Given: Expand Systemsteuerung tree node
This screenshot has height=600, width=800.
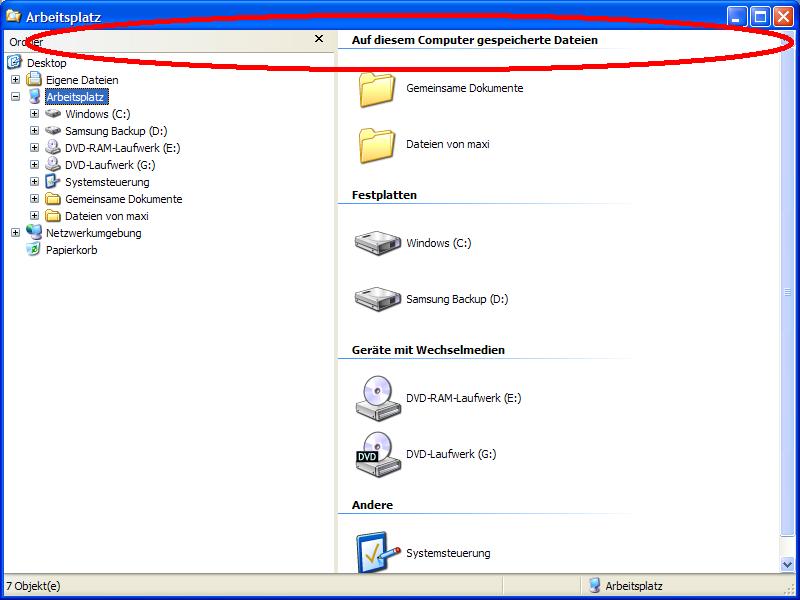Looking at the screenshot, I should tap(34, 182).
